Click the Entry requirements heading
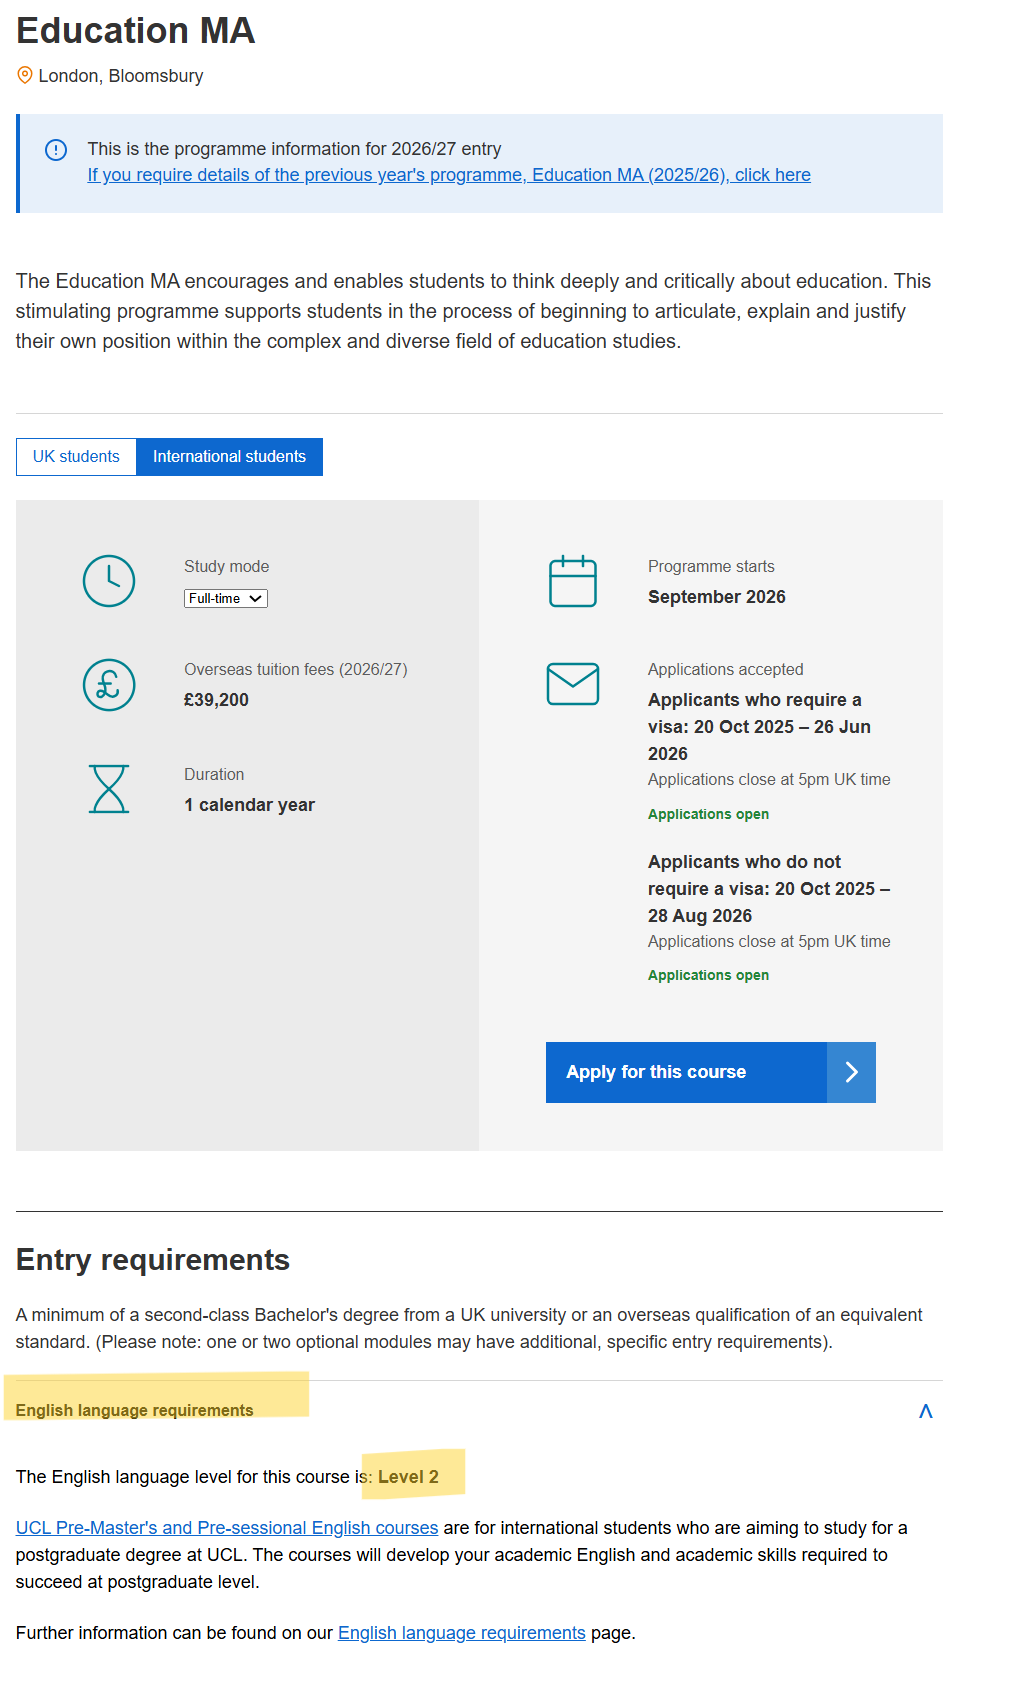Viewport: 1013px width, 1686px height. (153, 1260)
